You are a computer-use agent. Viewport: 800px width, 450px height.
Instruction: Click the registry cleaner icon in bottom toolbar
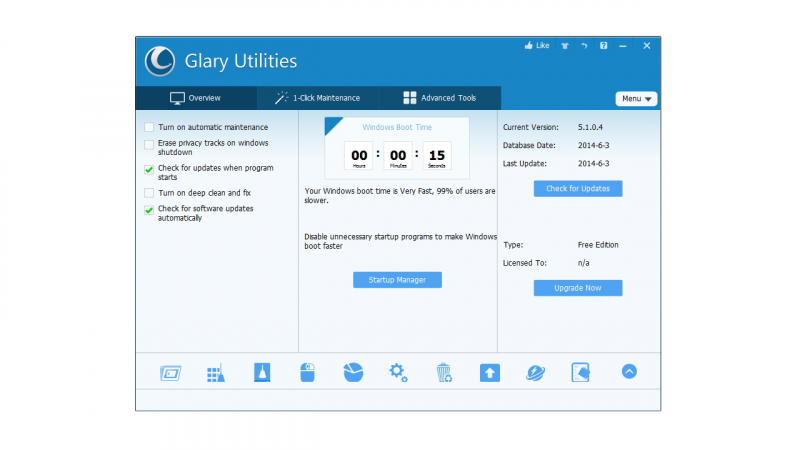[216, 373]
